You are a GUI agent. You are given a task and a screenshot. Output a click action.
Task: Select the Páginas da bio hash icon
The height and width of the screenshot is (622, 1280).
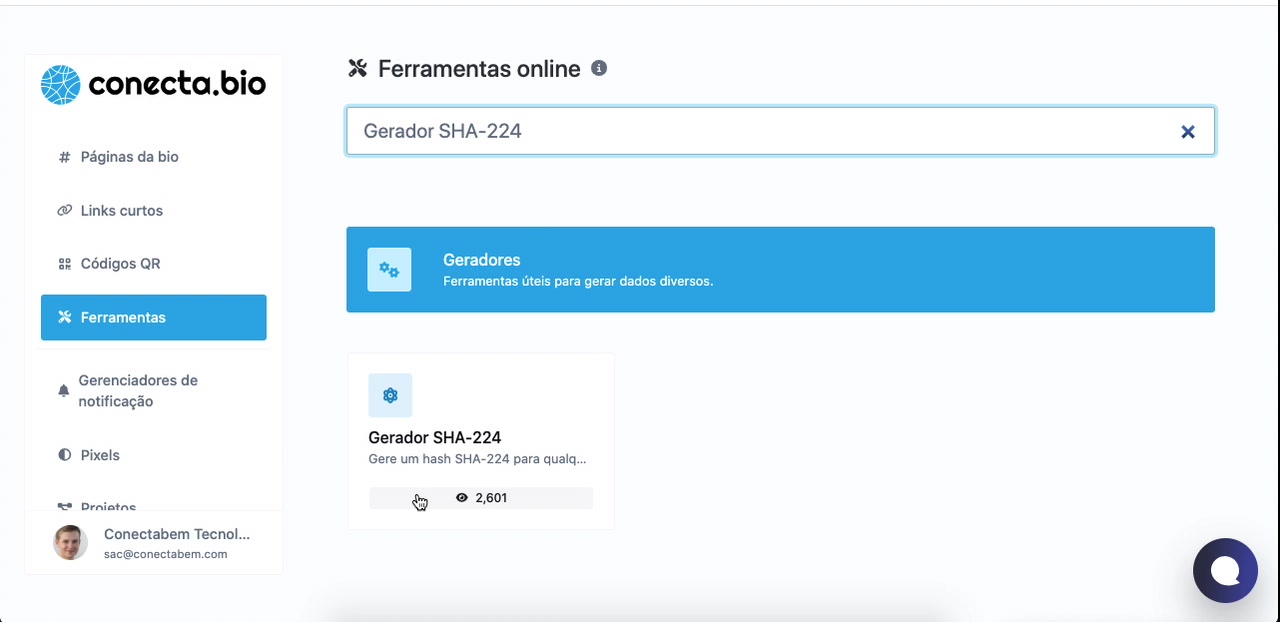(x=62, y=156)
